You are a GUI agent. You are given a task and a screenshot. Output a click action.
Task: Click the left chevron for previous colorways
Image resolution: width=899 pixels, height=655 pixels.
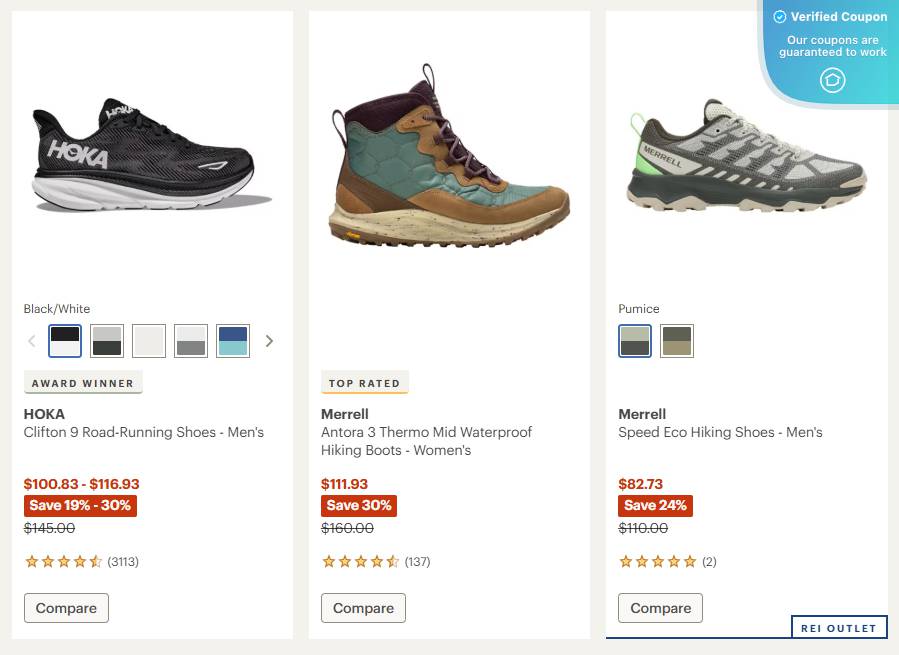click(31, 340)
